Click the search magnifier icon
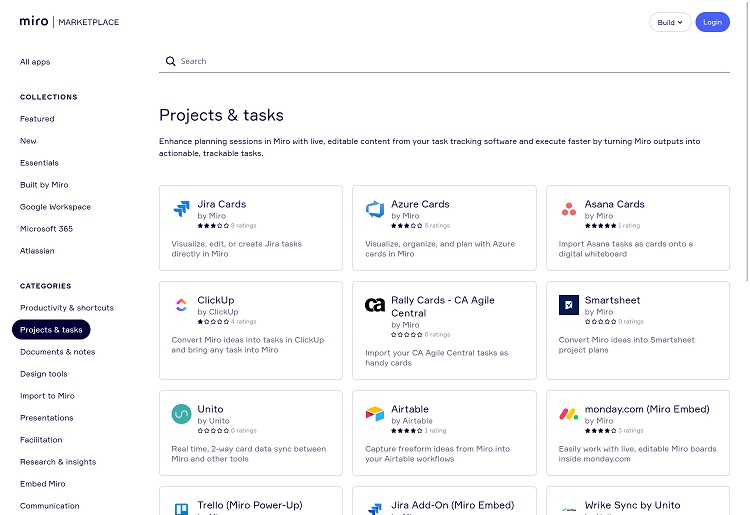The image size is (750, 515). [x=170, y=61]
